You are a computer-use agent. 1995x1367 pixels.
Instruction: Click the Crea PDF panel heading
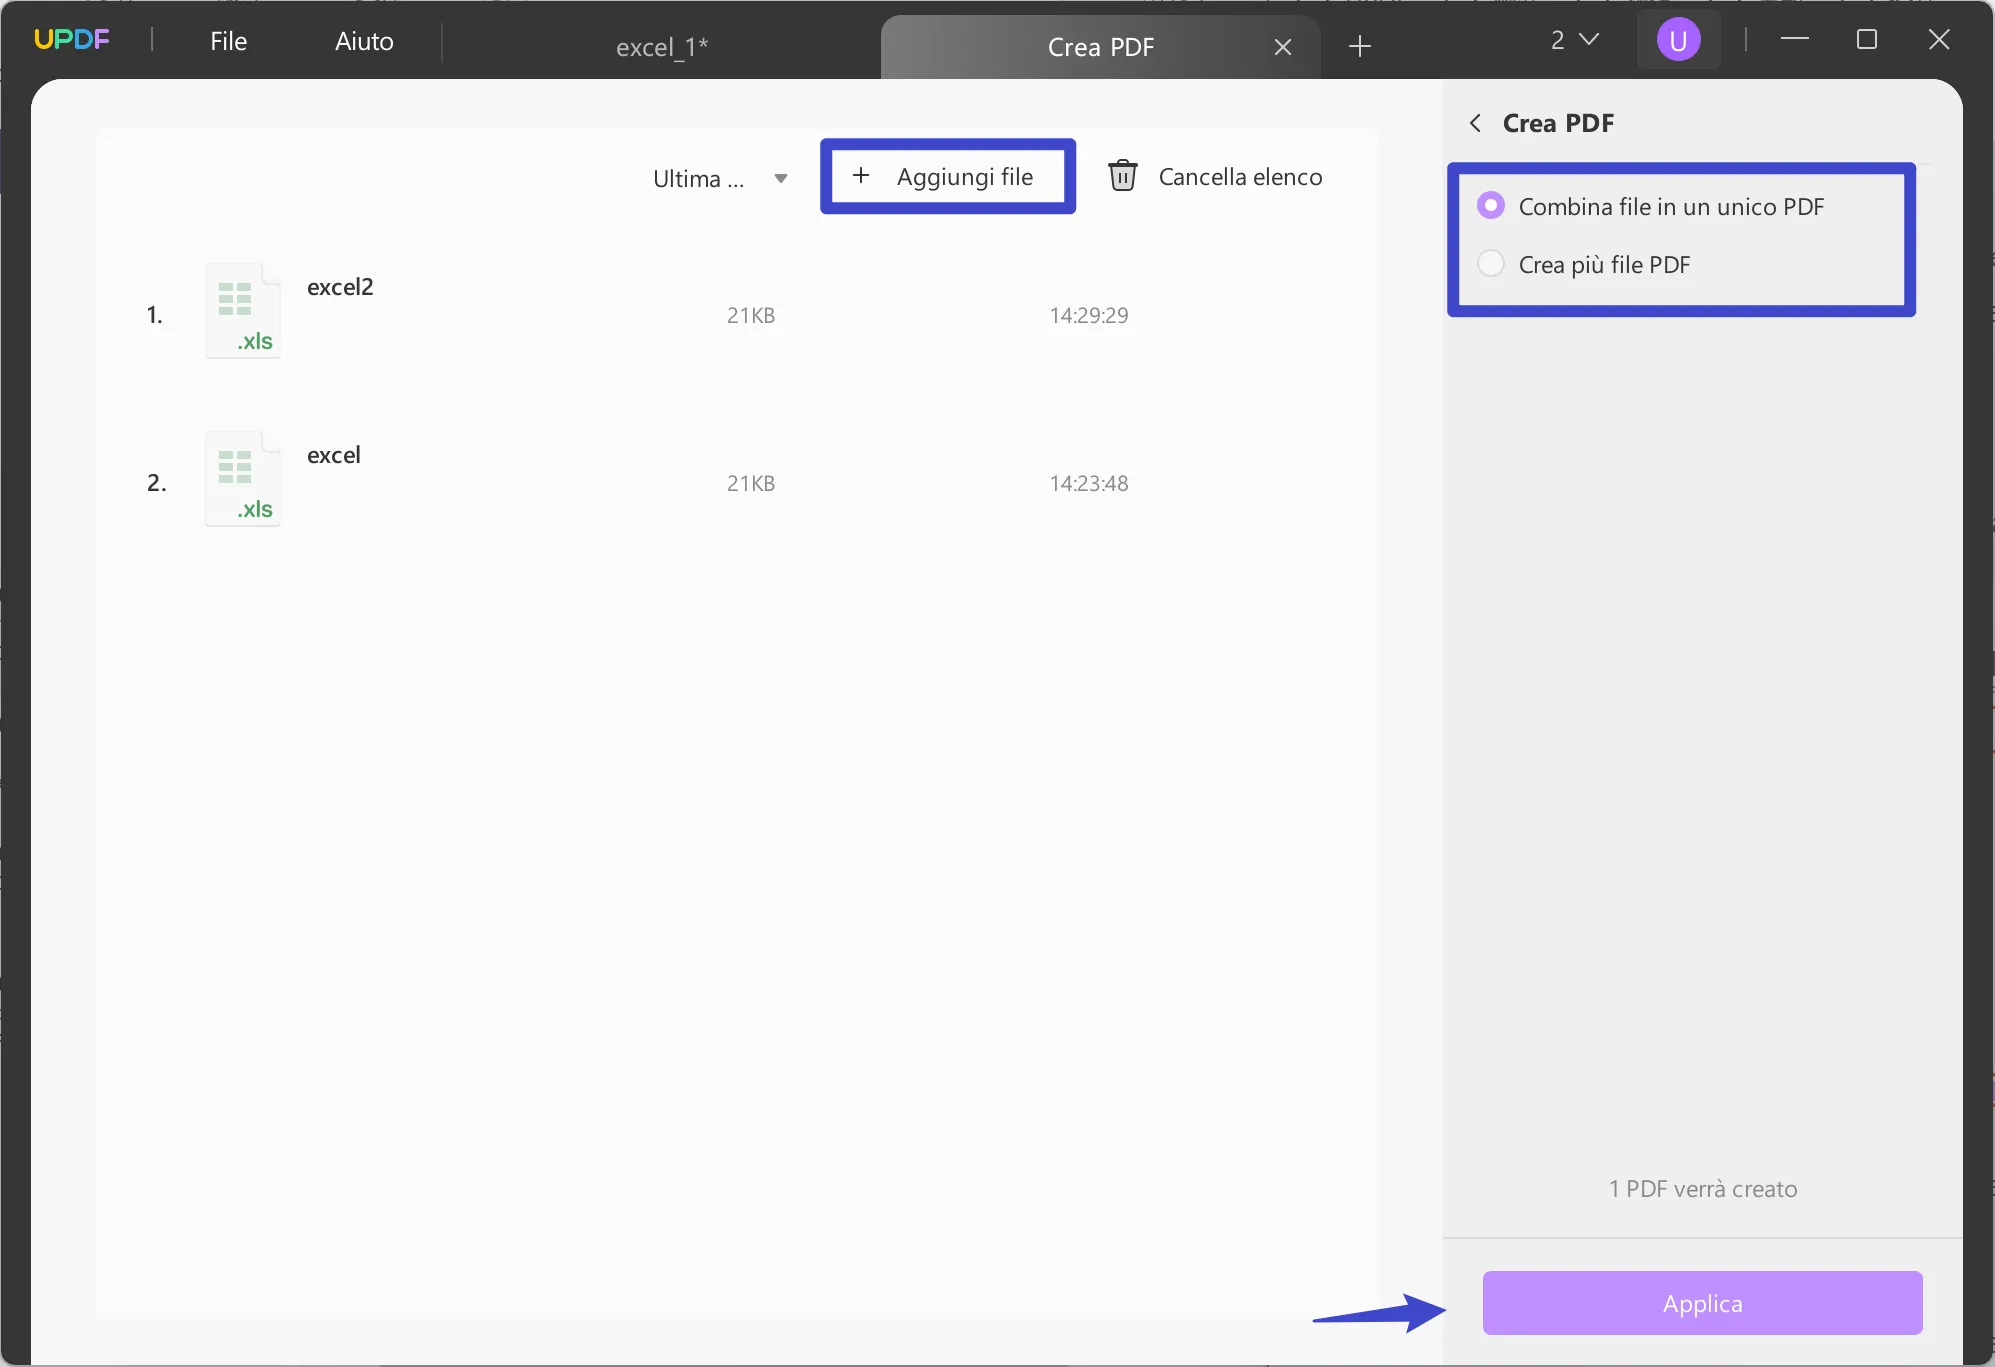pos(1558,123)
